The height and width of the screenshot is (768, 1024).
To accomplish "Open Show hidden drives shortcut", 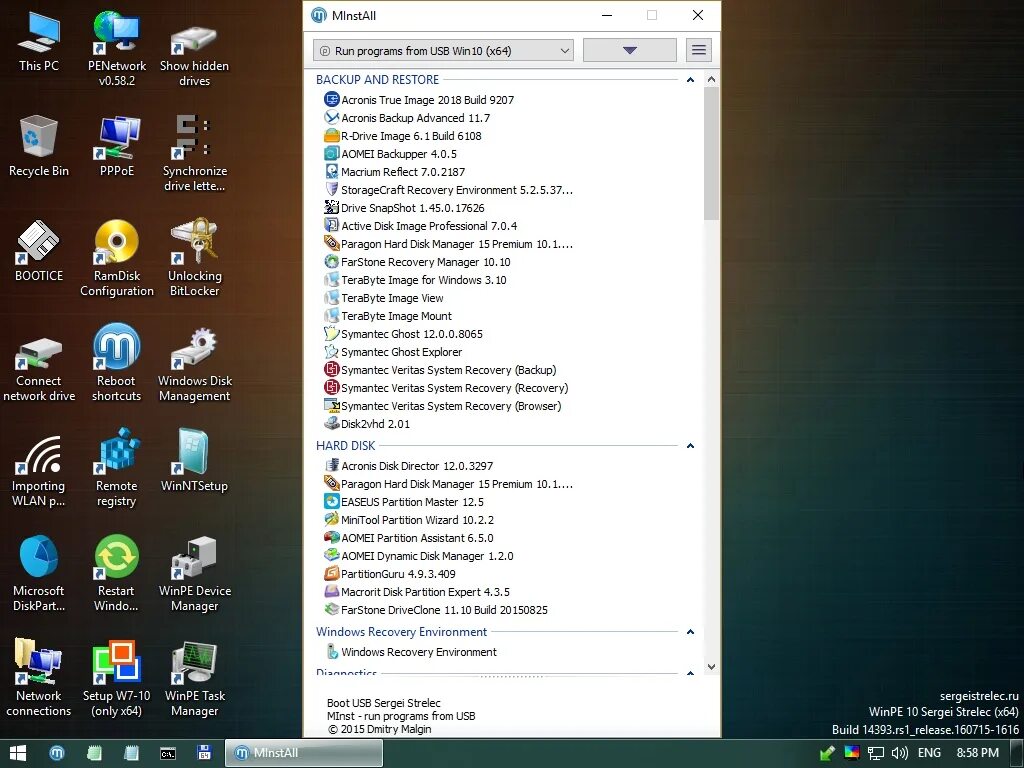I will coord(195,56).
